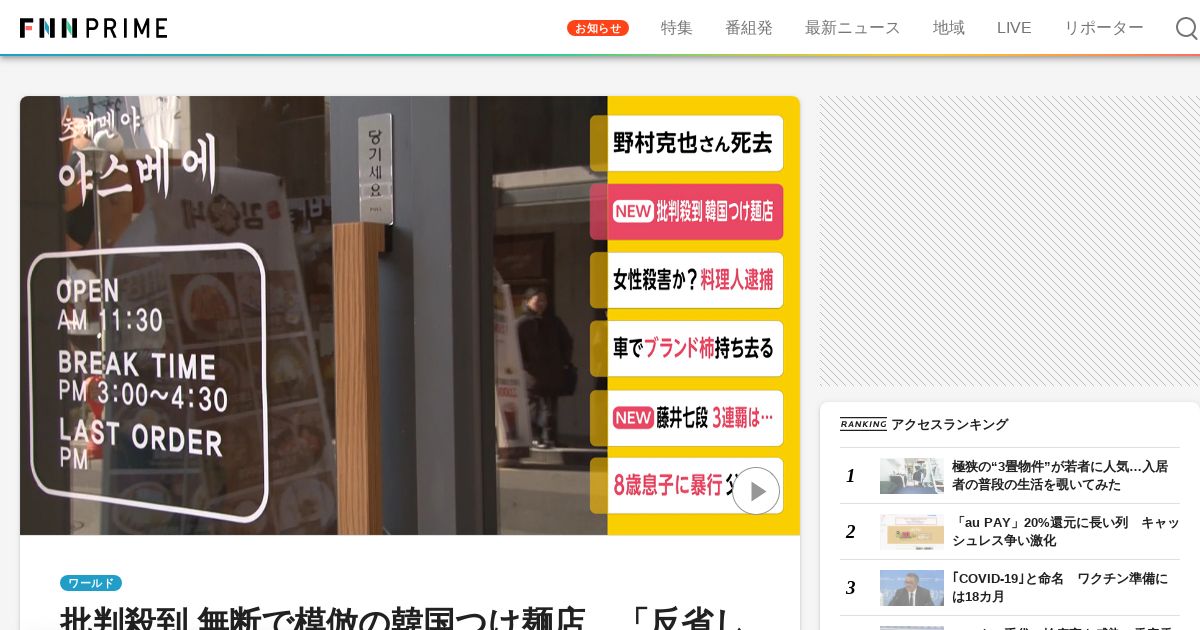
Task: Open ranking 2 article au PAY 20%還元
Action: coord(1065,532)
